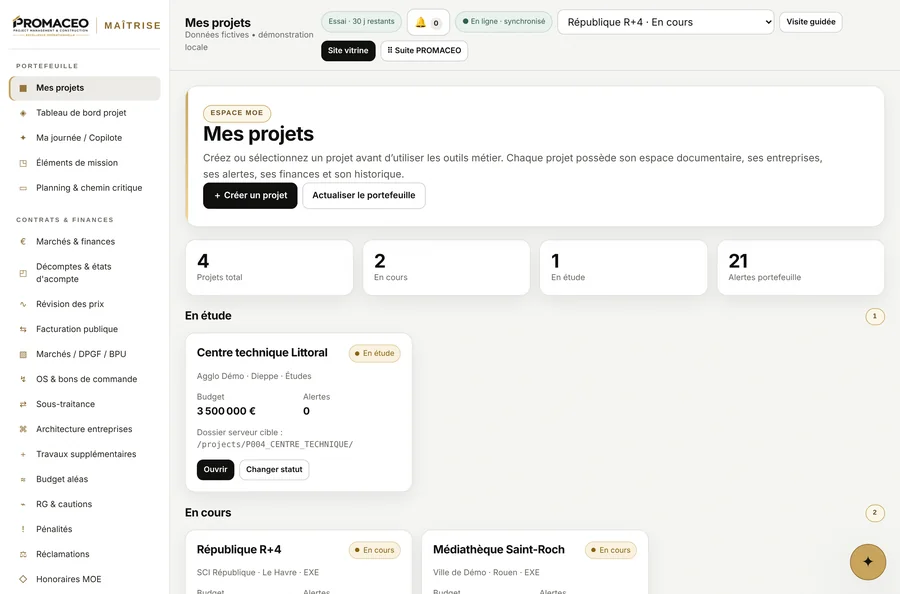Viewport: 900px width, 594px height.
Task: Click the Tableau de bord projet icon
Action: click(23, 113)
